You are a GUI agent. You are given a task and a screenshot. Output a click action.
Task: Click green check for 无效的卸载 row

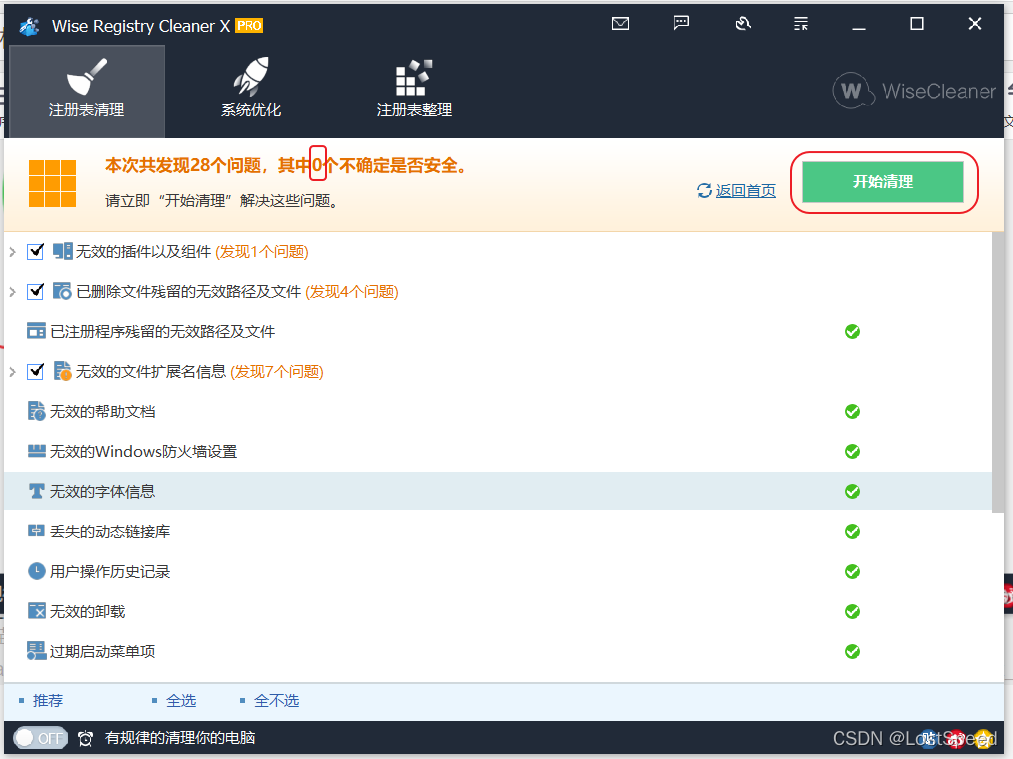click(x=852, y=611)
